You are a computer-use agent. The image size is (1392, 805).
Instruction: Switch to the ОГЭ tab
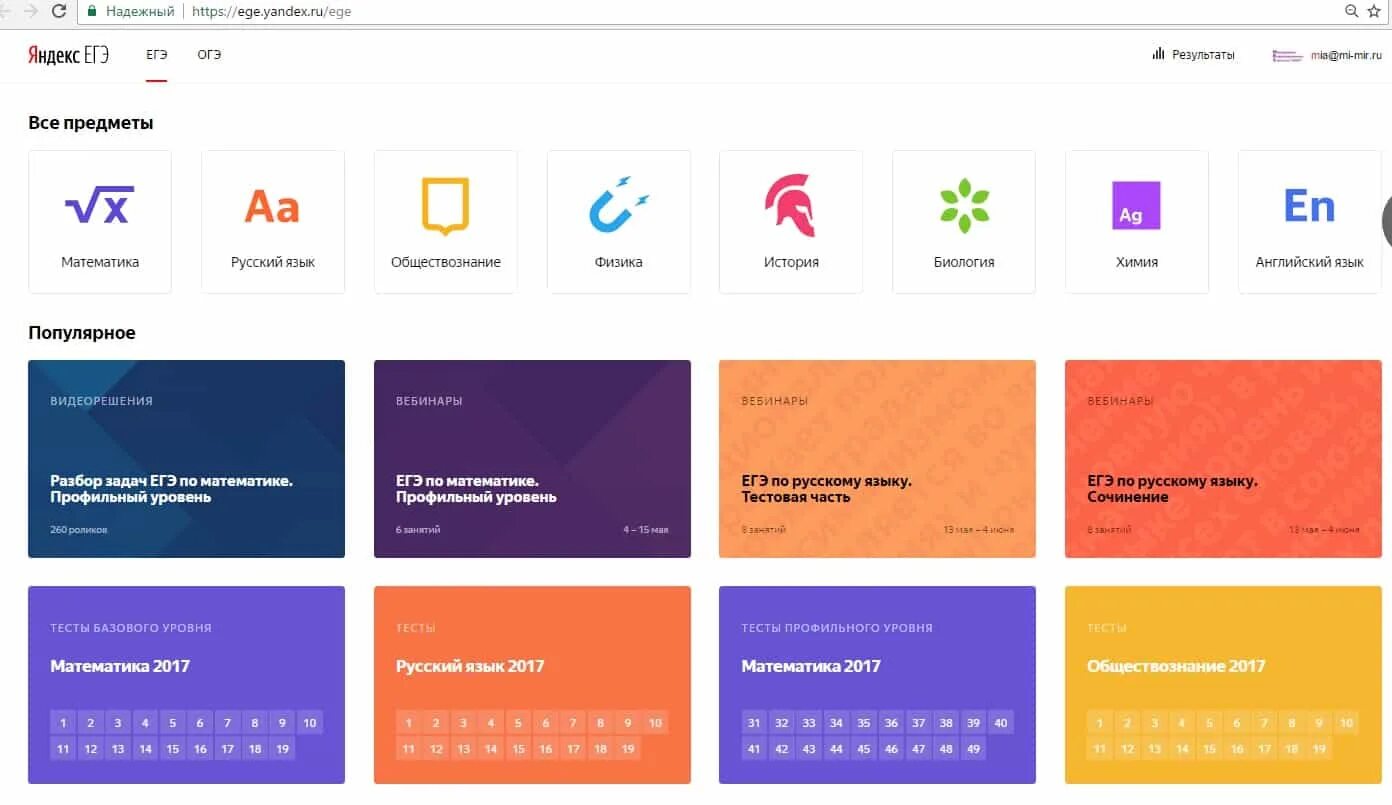point(209,55)
